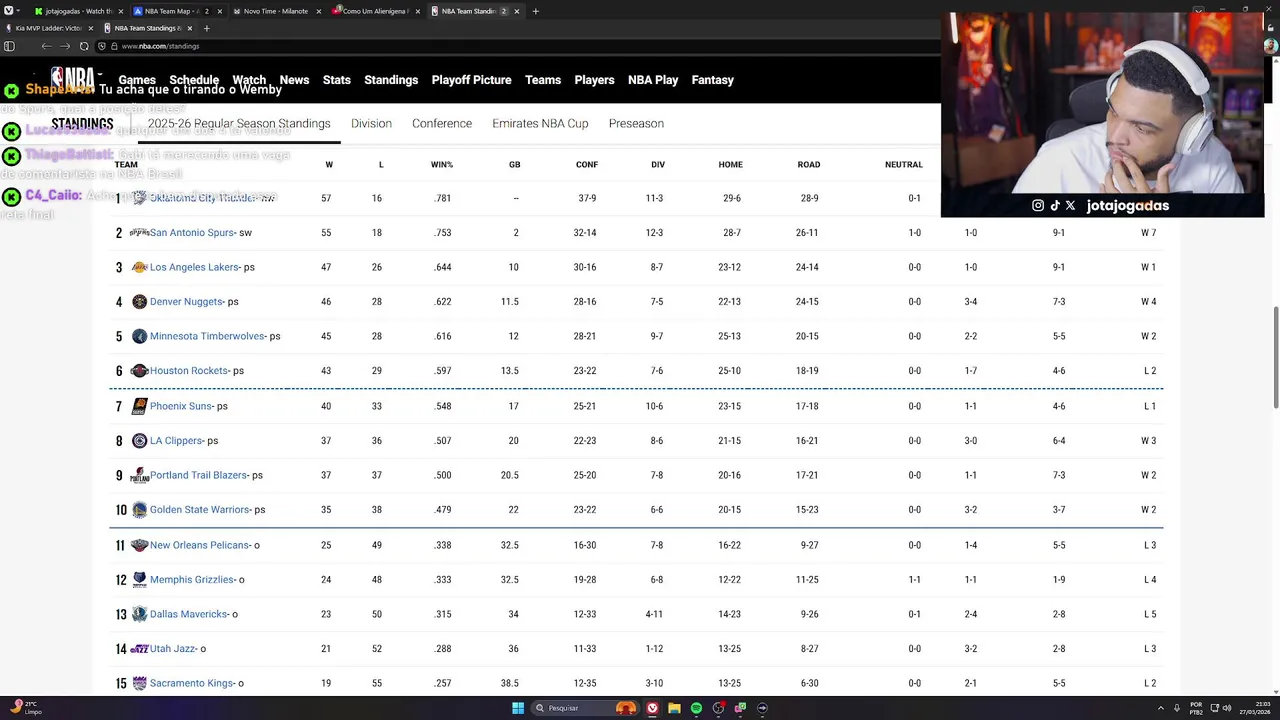The image size is (1280, 720).
Task: Open a new tab with plus icon in the top tab row
Action: tap(535, 11)
